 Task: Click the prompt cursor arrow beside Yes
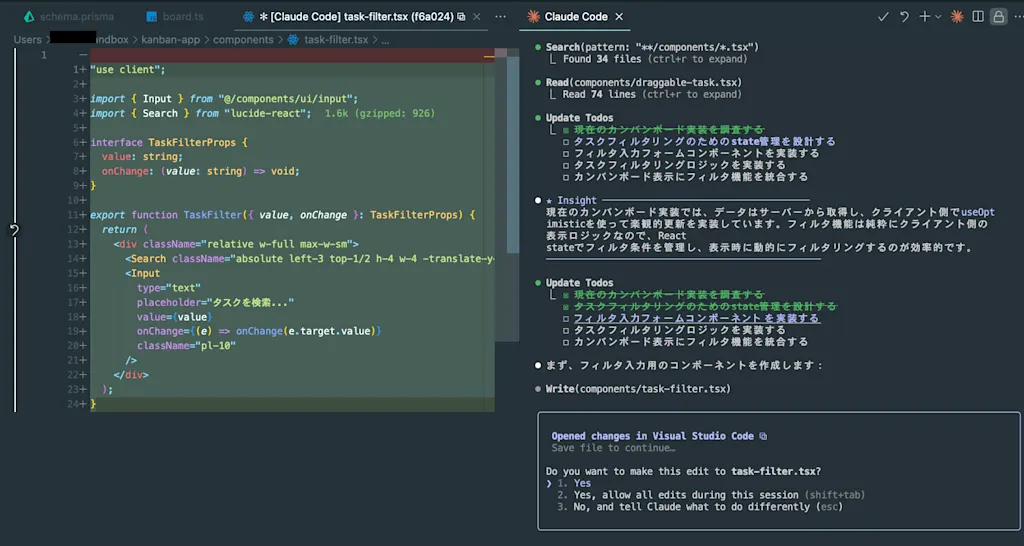click(x=549, y=483)
